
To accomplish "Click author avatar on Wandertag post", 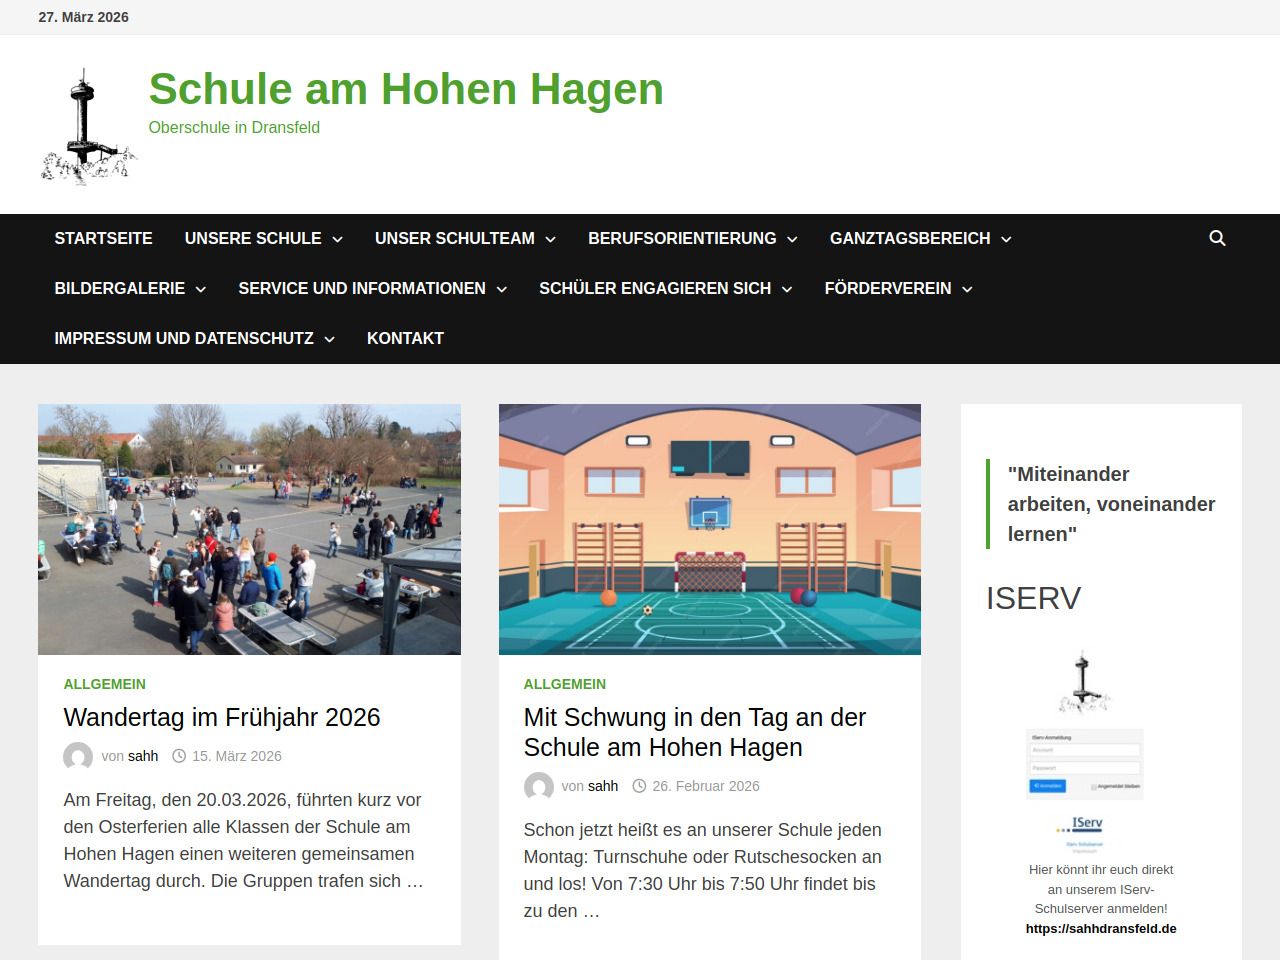I will [x=78, y=757].
